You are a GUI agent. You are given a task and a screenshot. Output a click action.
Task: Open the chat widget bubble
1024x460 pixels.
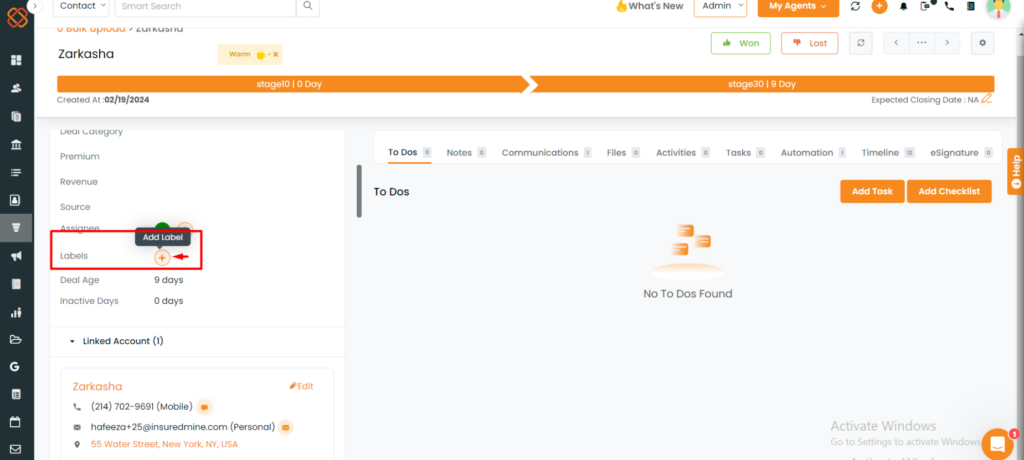click(x=997, y=444)
